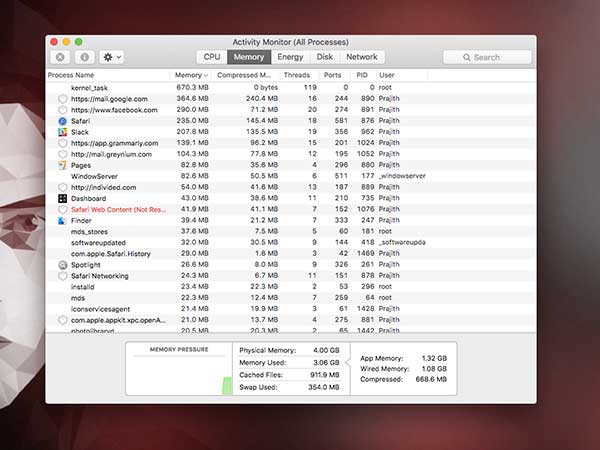
Task: Toggle the Memory column sort arrow
Action: tap(206, 75)
